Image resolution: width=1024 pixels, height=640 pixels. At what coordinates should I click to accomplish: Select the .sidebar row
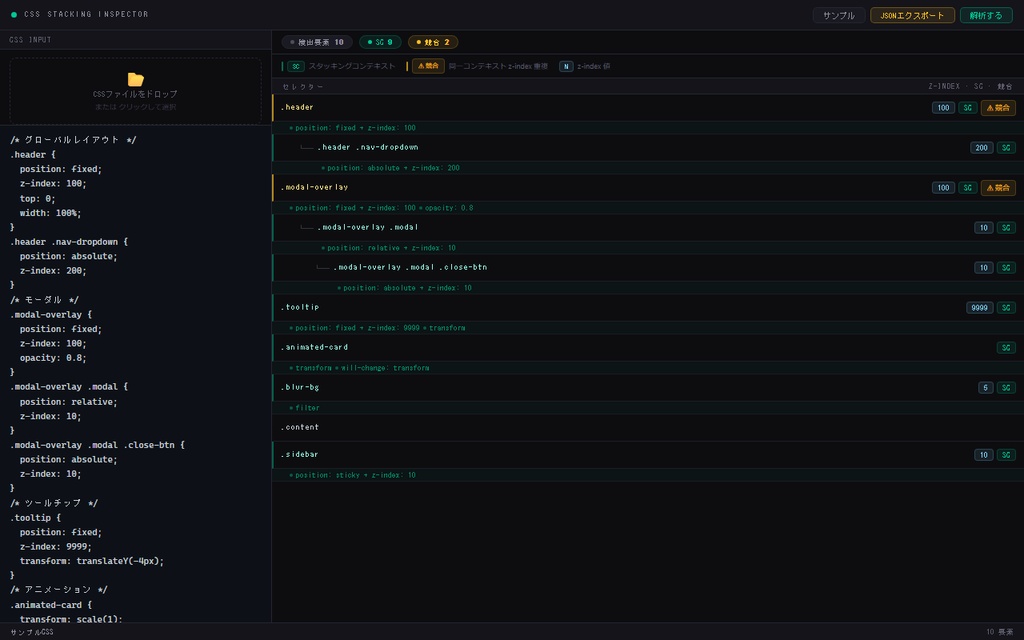(x=648, y=455)
